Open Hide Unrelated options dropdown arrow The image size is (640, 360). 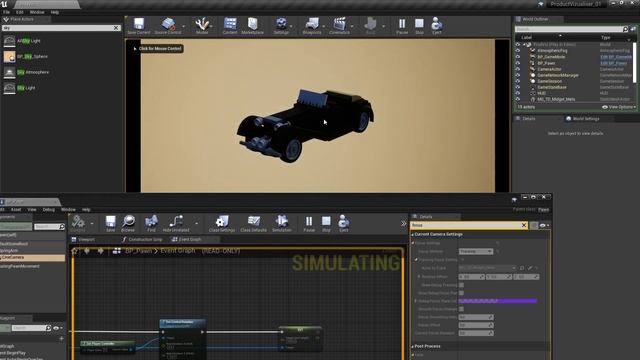tap(196, 224)
